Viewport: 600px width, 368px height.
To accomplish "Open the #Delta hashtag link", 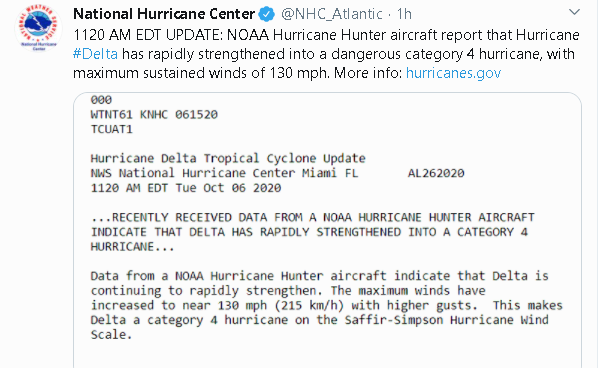I will tap(95, 54).
